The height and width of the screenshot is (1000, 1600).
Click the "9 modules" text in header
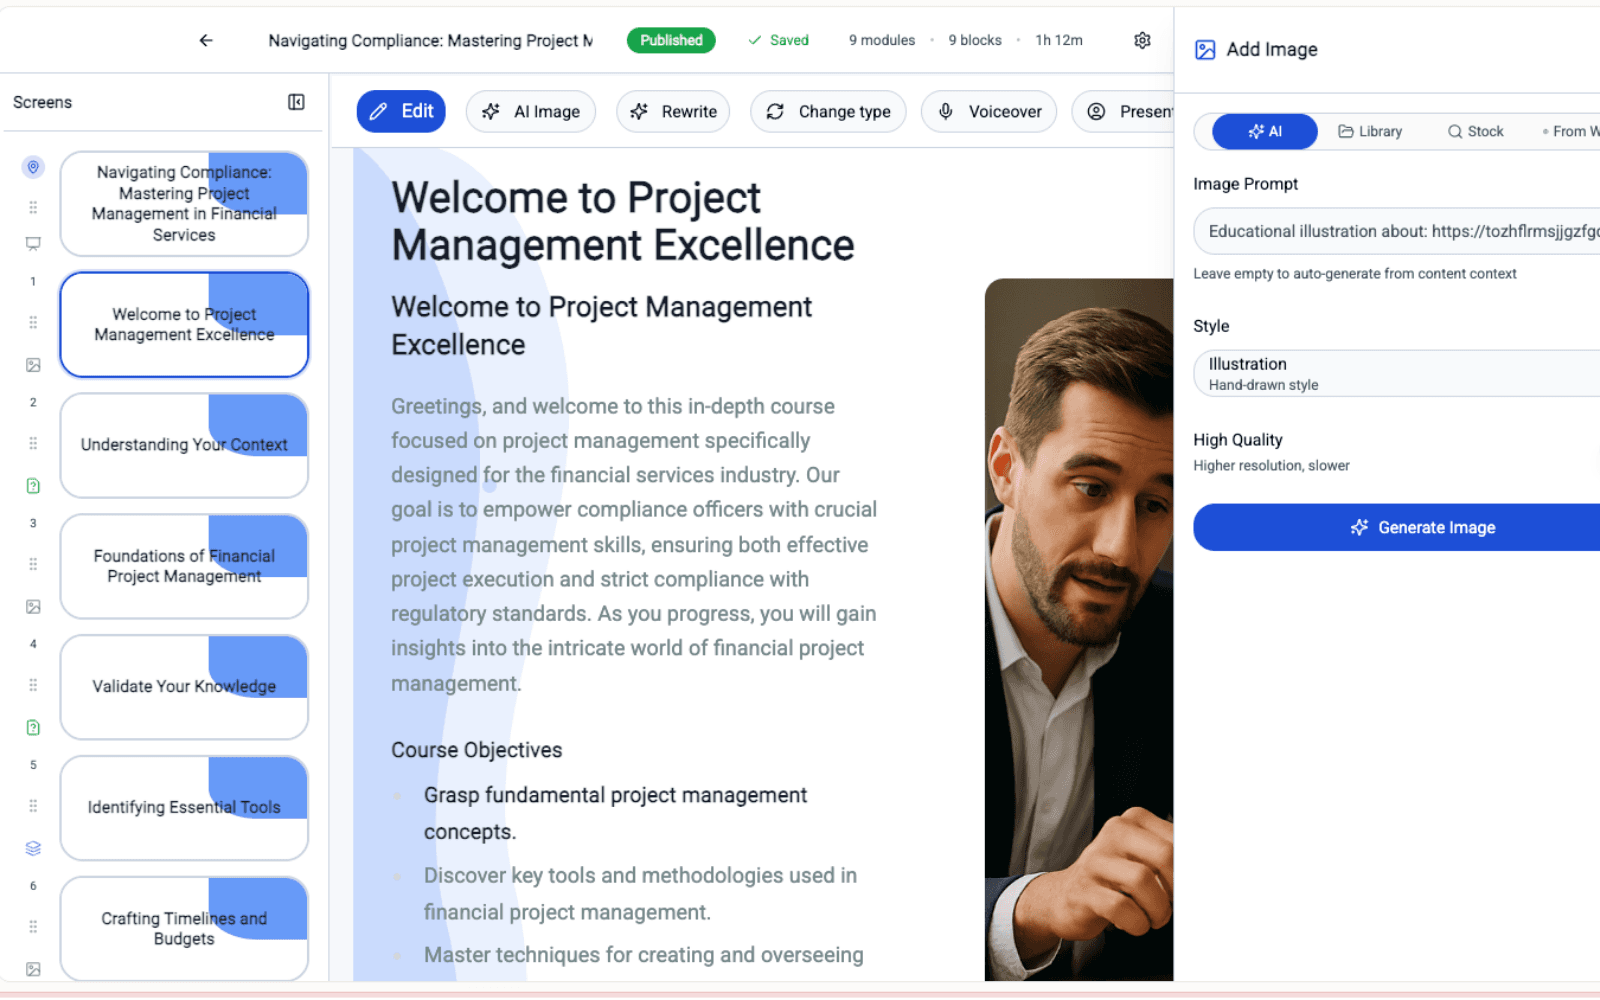pyautogui.click(x=882, y=40)
